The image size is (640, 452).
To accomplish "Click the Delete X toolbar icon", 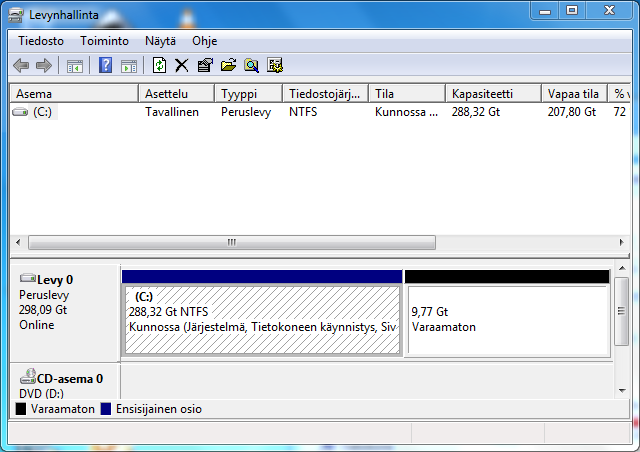I will click(182, 65).
